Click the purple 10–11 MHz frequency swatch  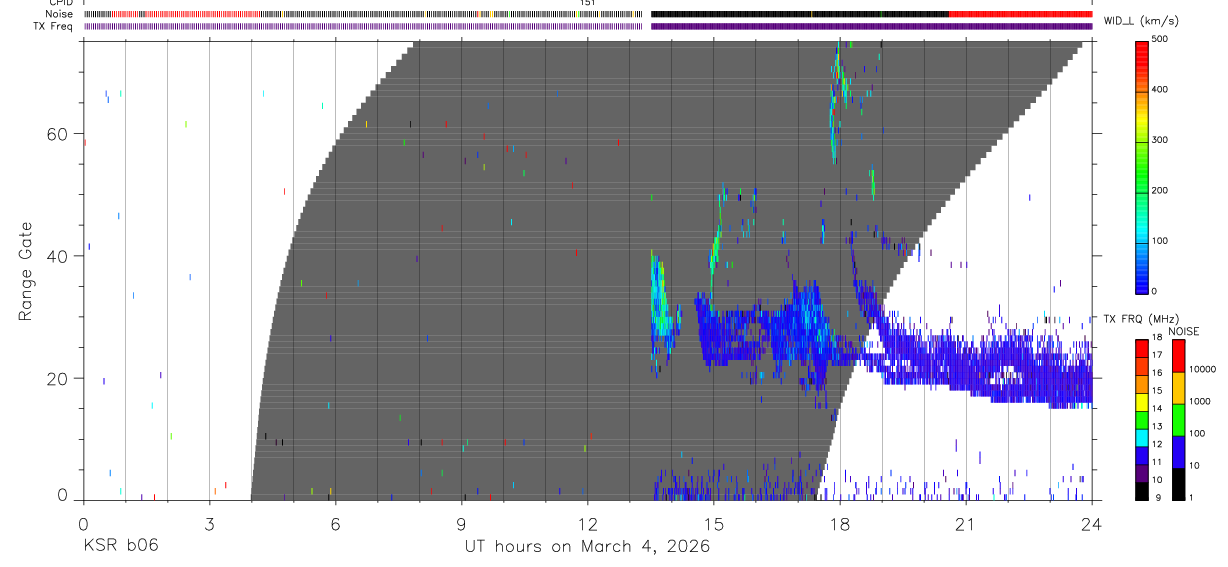(1142, 472)
